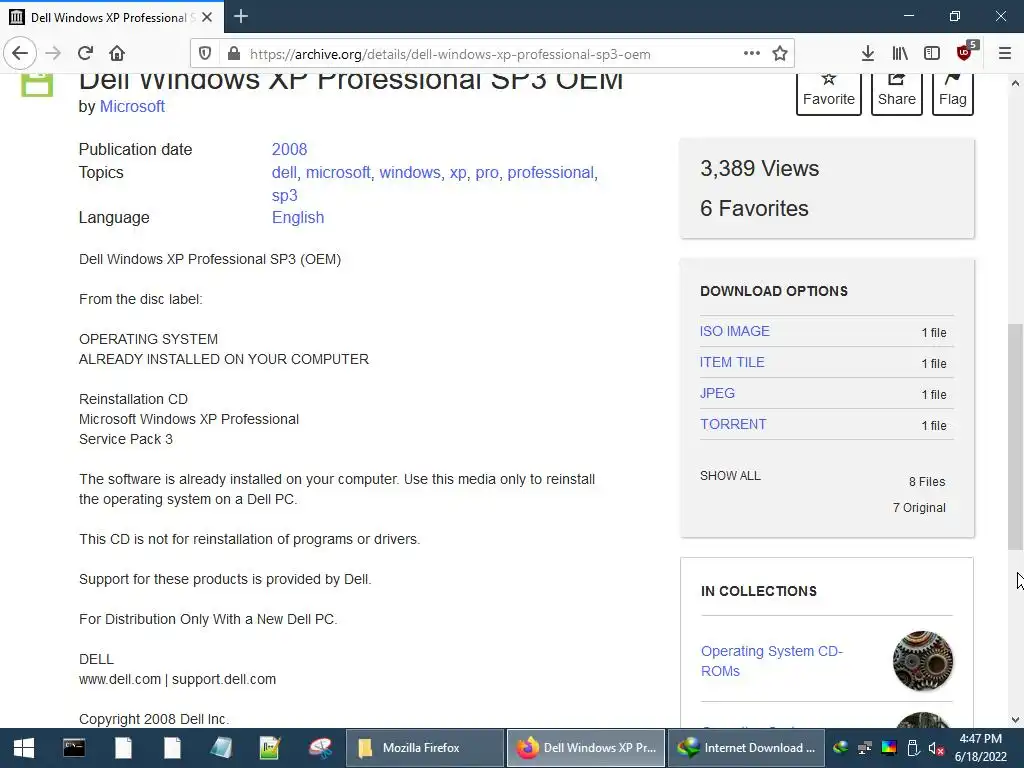Open the Firefox home page
The height and width of the screenshot is (768, 1024).
[117, 54]
